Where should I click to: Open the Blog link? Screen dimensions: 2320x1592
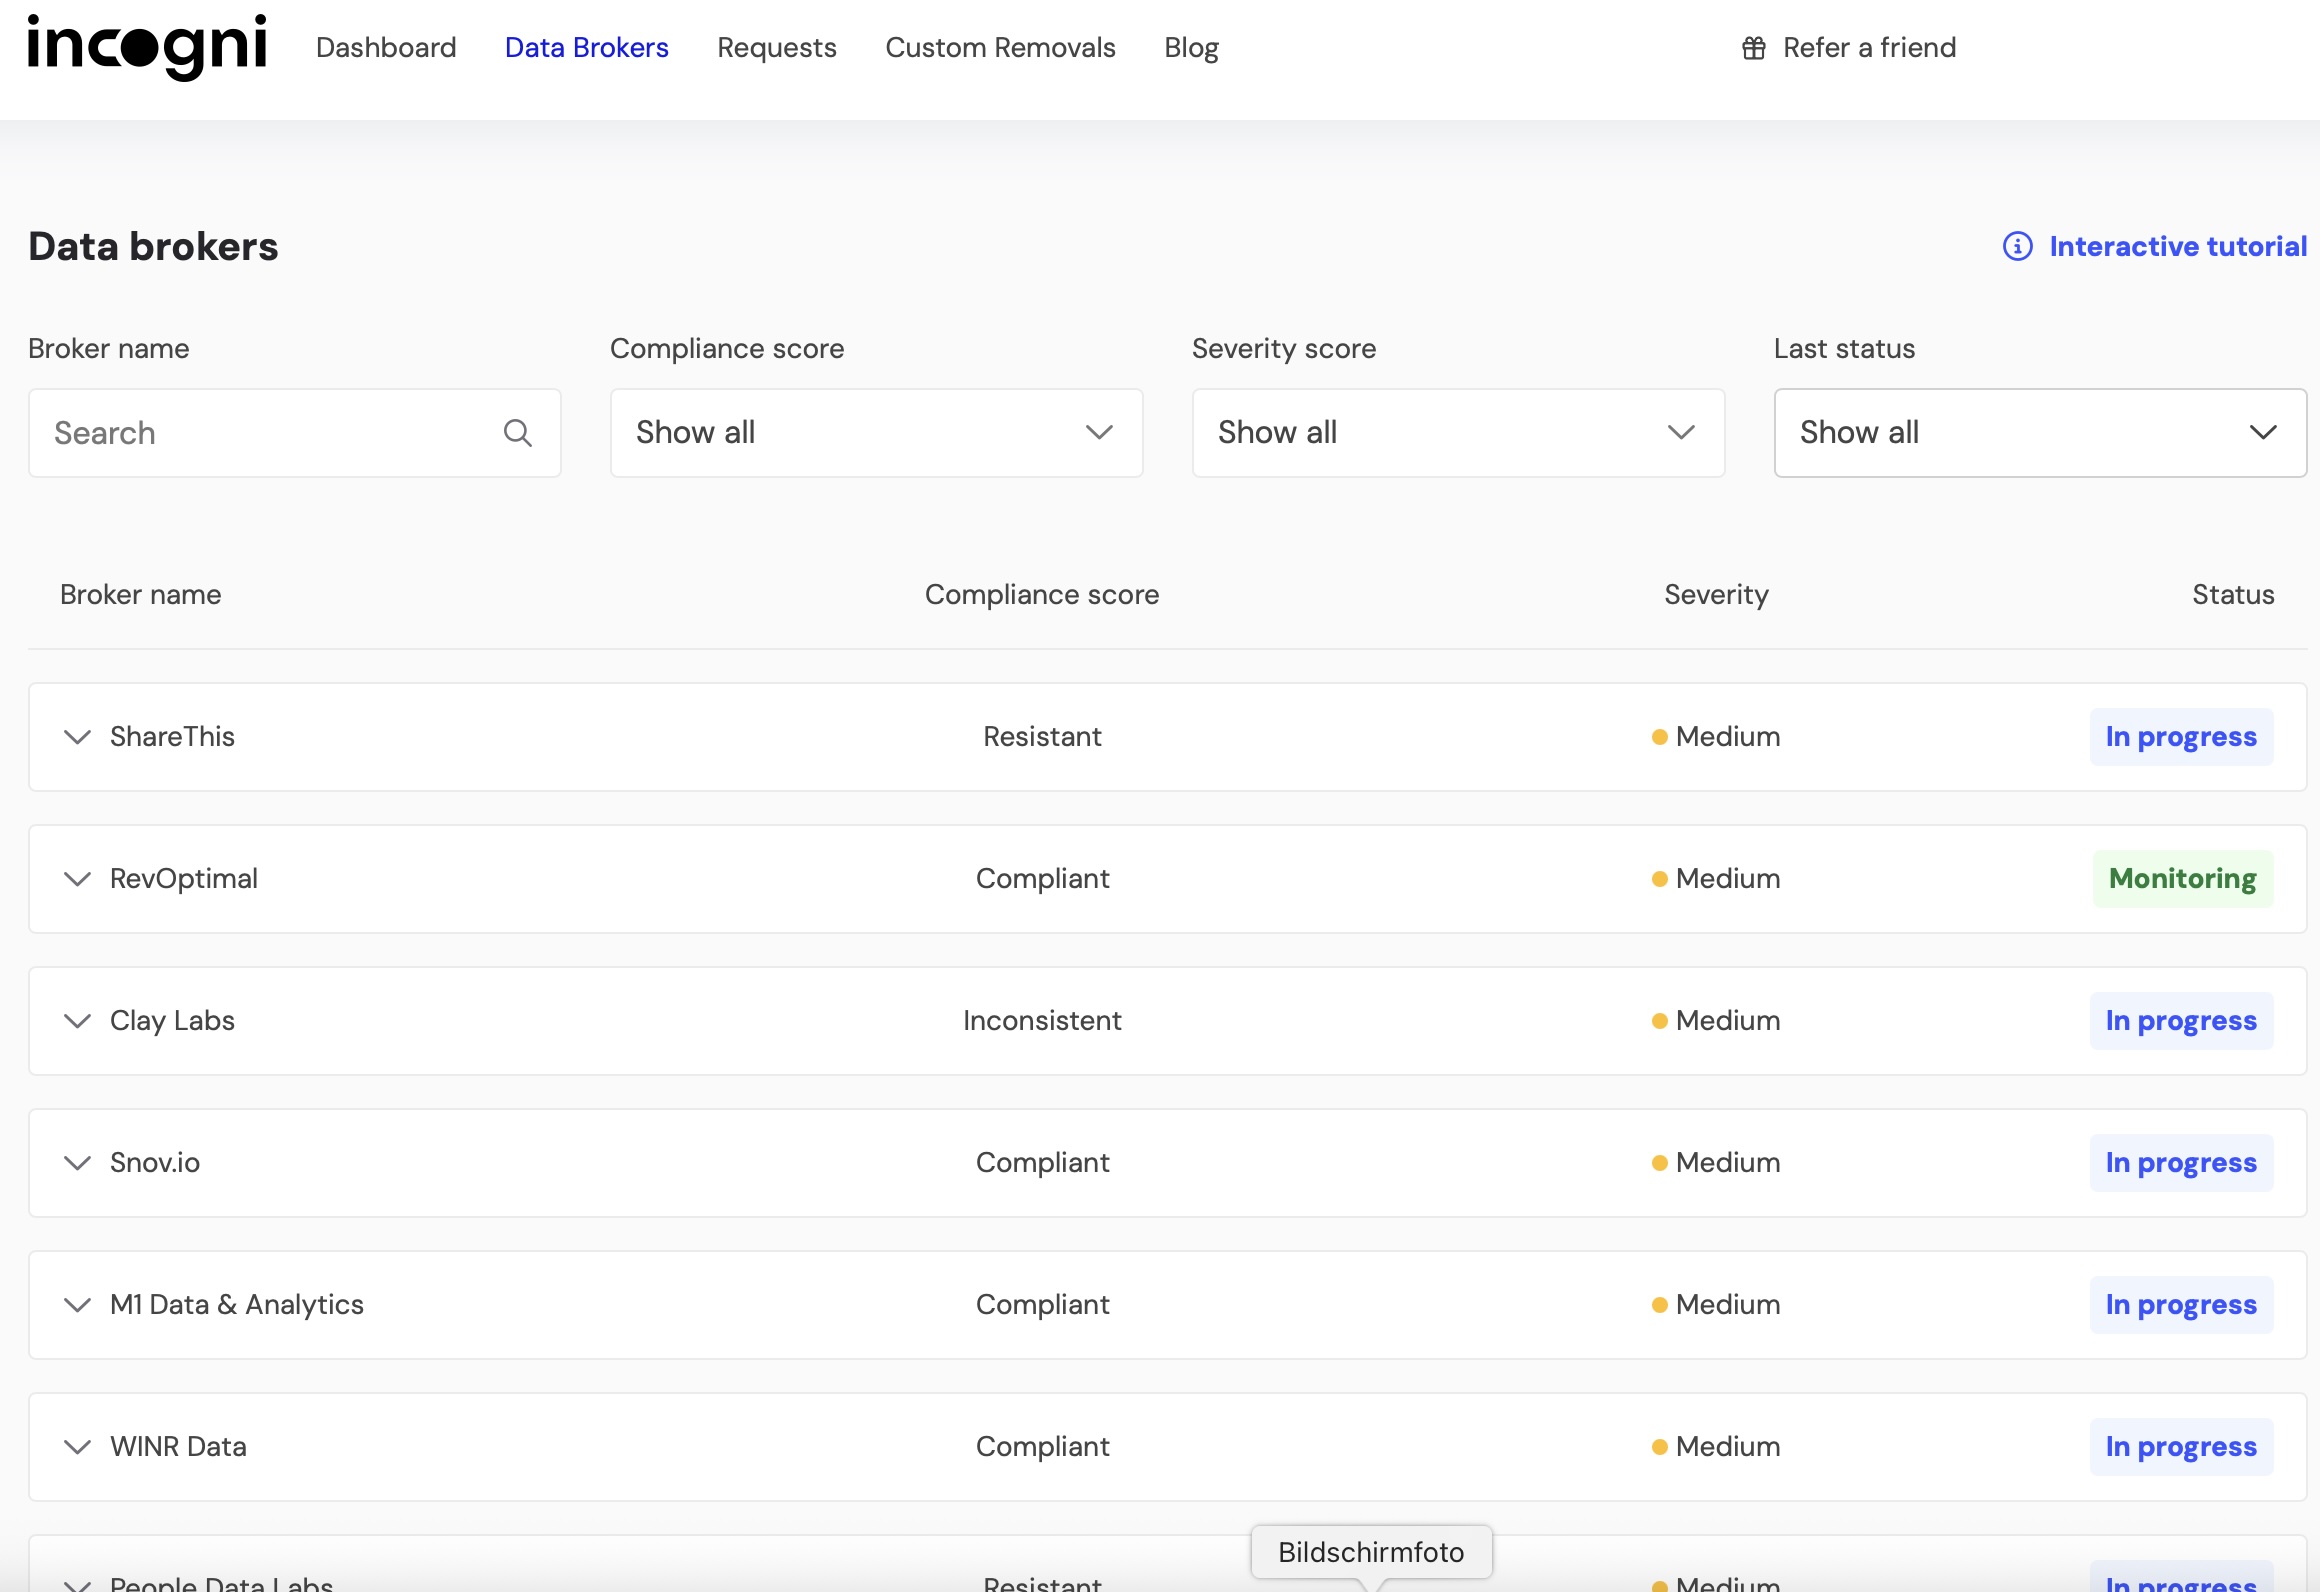(1191, 48)
